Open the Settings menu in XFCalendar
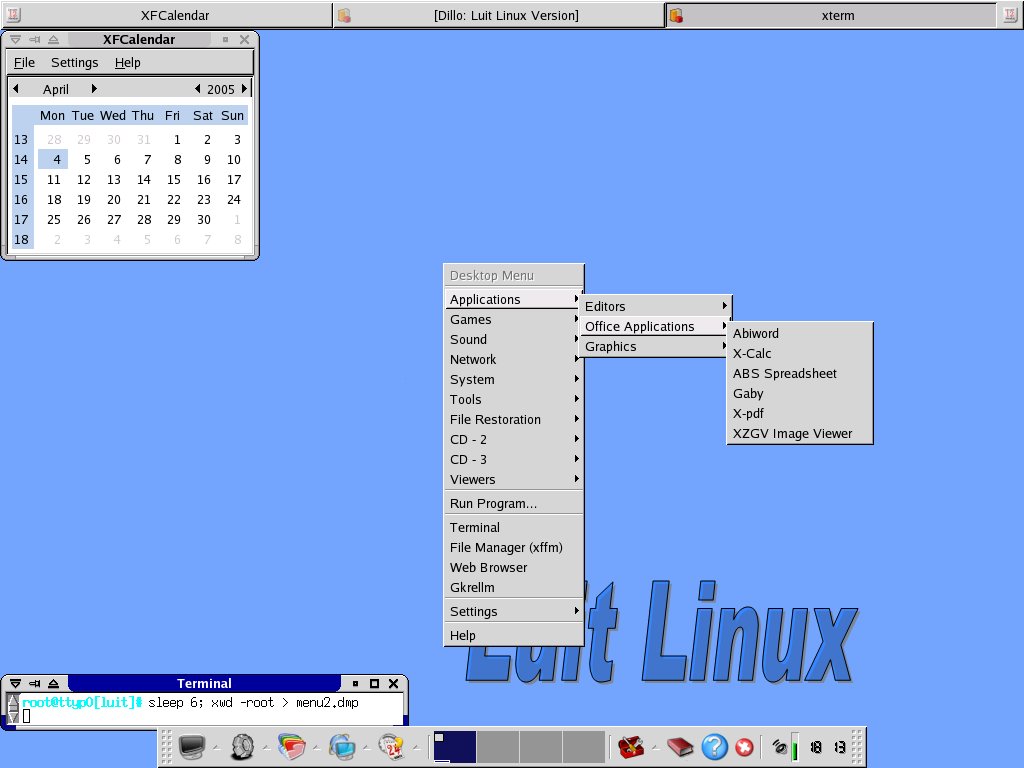Image resolution: width=1024 pixels, height=768 pixels. click(74, 63)
